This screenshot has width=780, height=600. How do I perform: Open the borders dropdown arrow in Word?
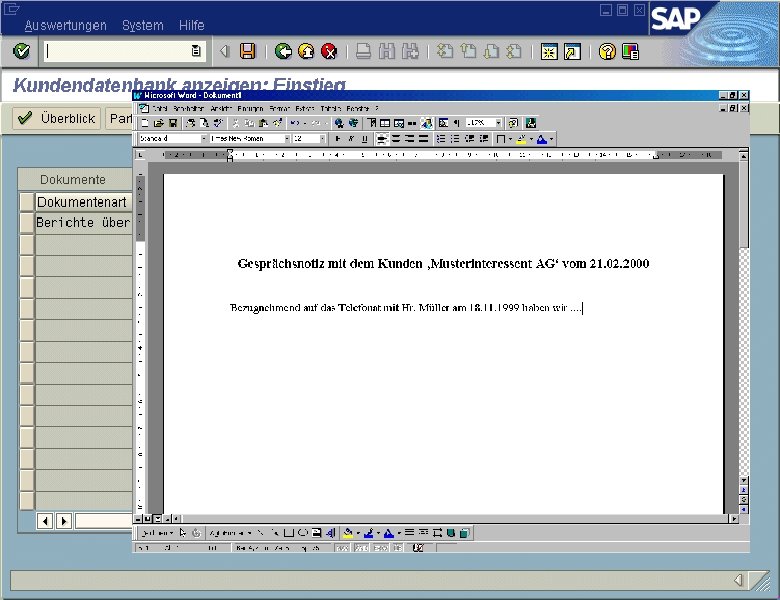pos(510,139)
